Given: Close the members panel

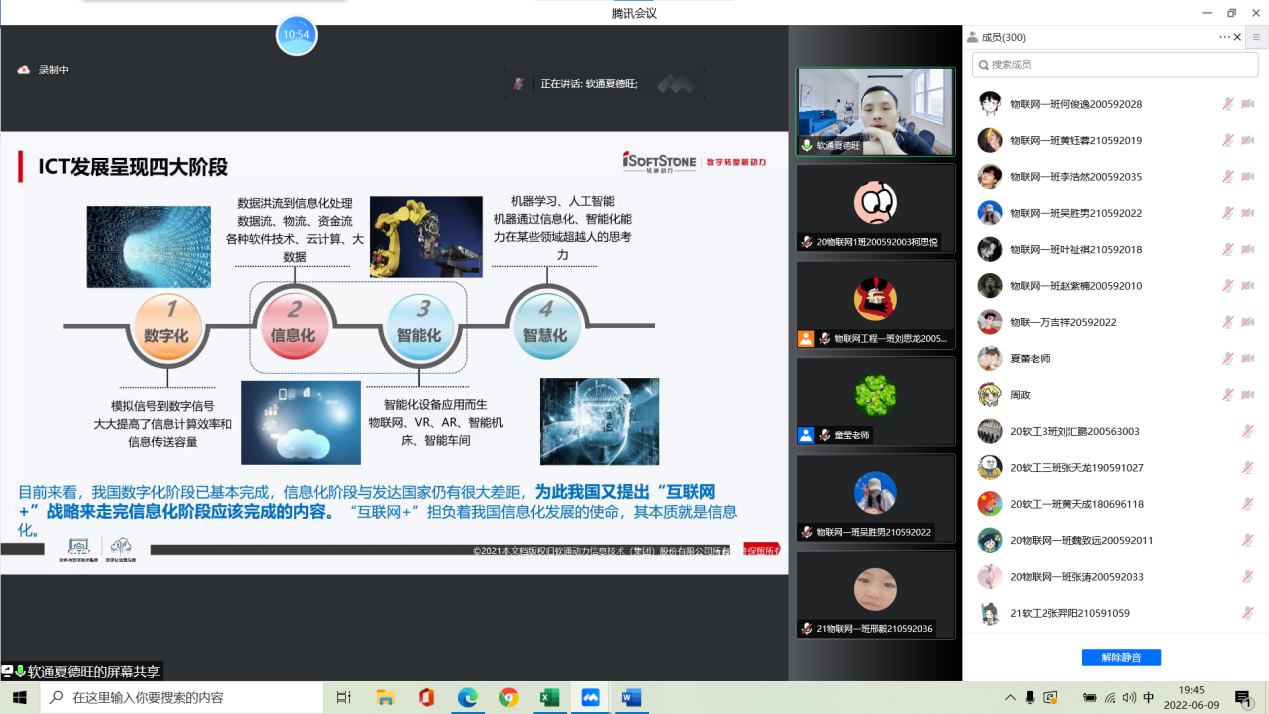Looking at the screenshot, I should pos(1238,37).
